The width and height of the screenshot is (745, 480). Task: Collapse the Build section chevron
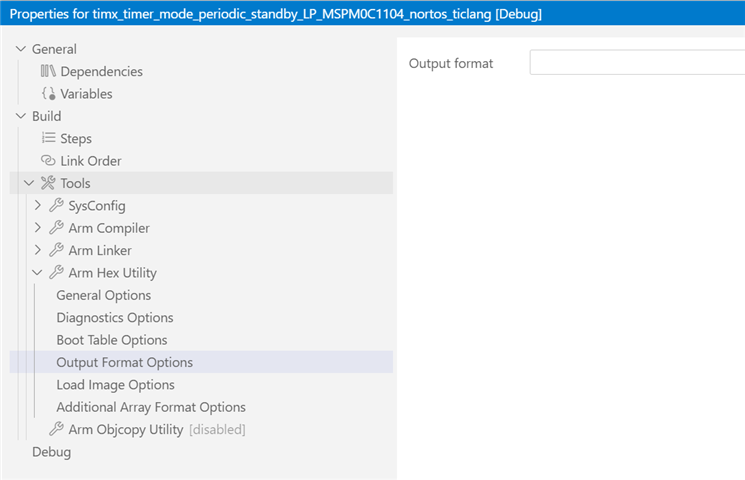(x=20, y=116)
